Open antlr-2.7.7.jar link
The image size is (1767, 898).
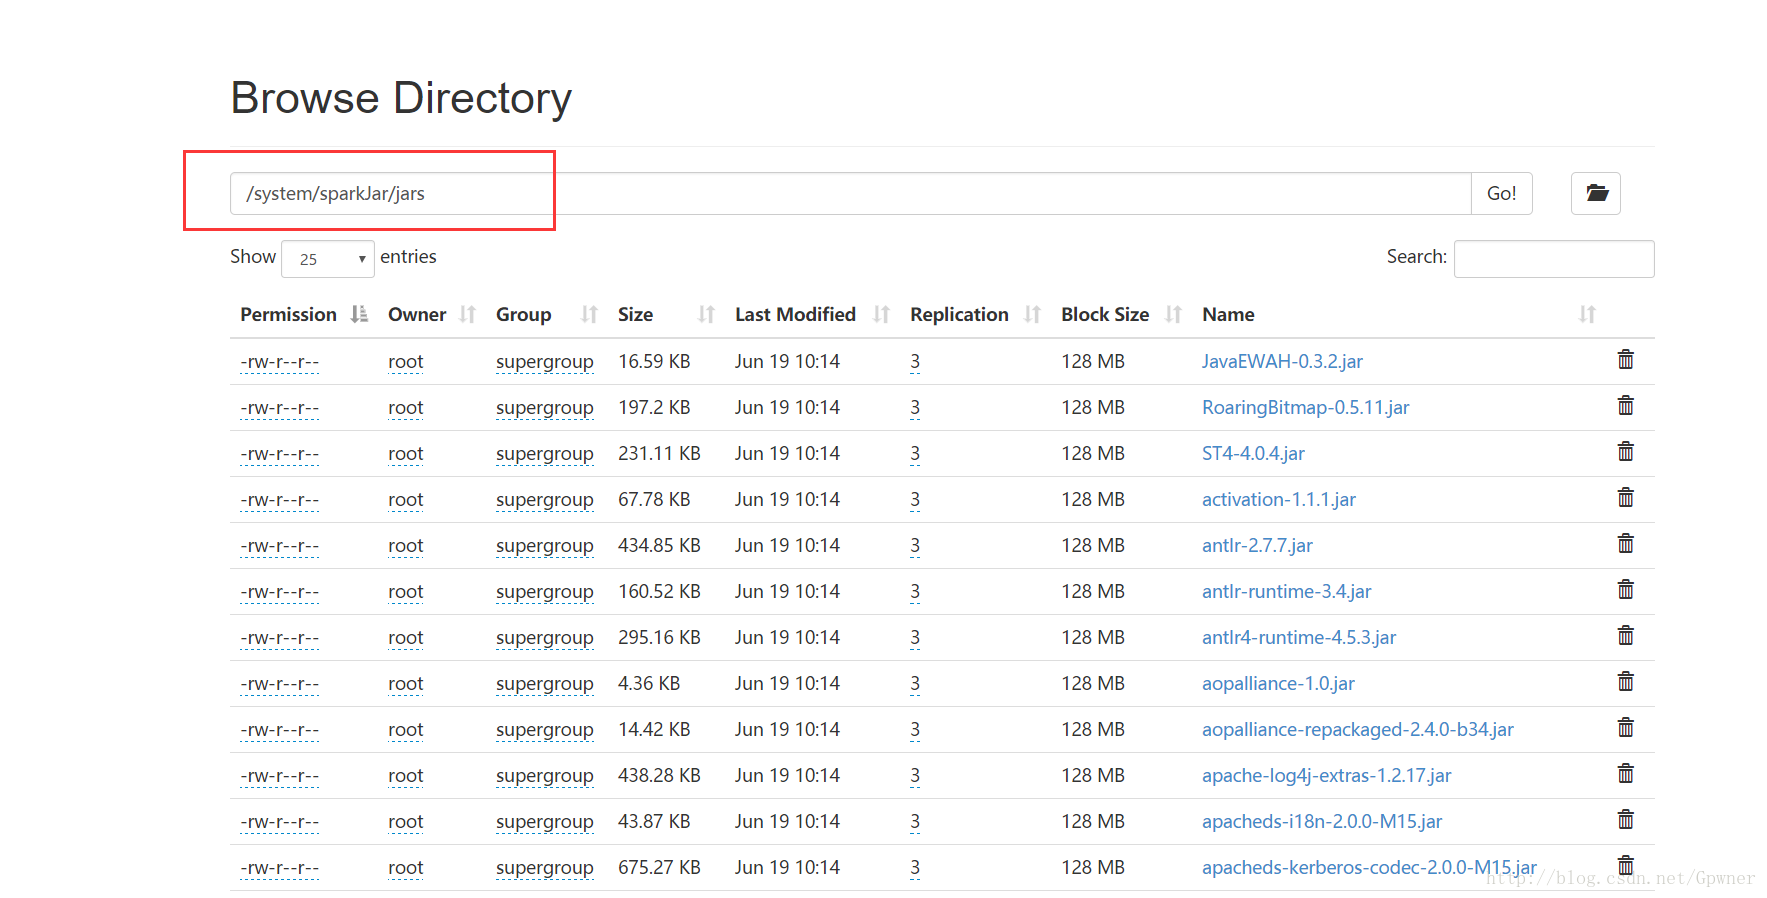coord(1257,545)
